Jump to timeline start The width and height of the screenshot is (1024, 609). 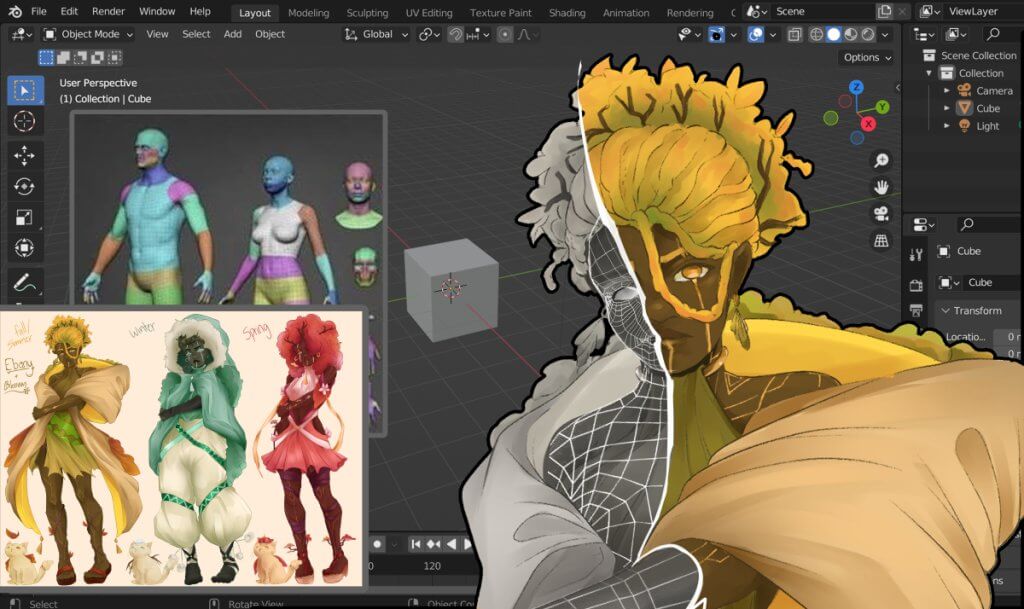(x=415, y=544)
